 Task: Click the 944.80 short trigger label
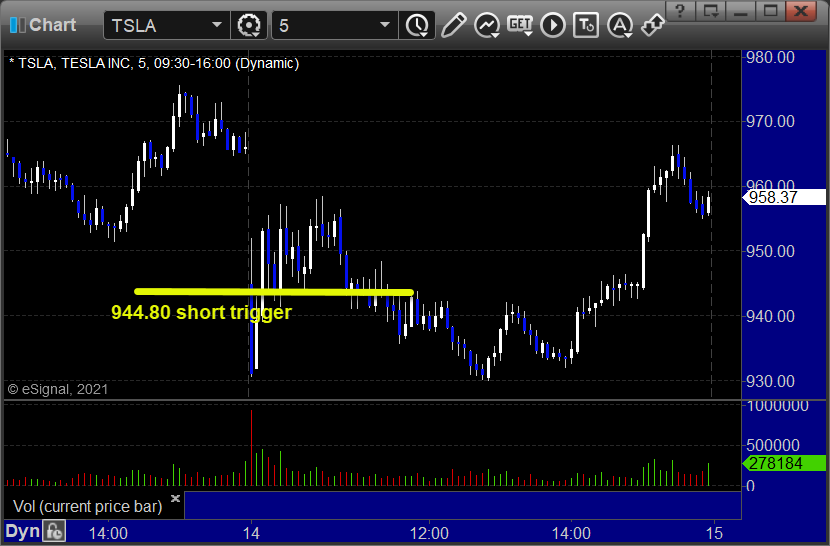201,312
